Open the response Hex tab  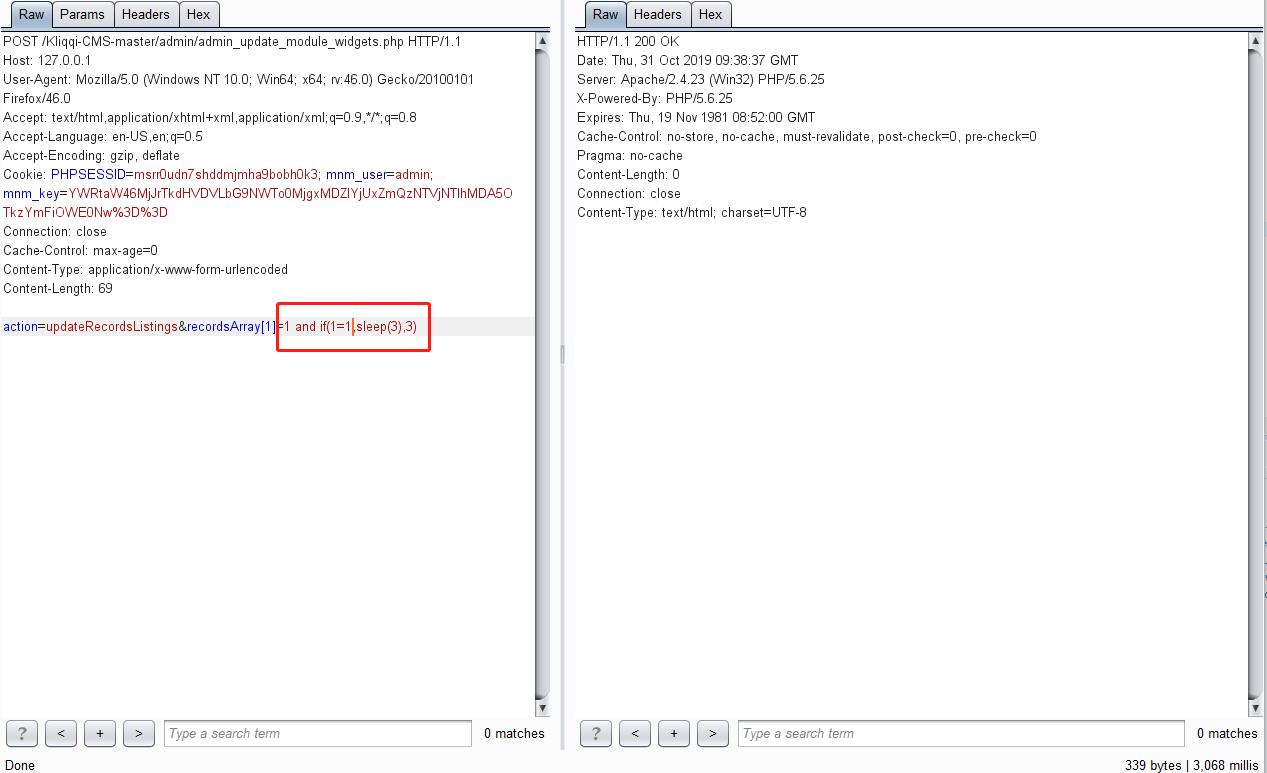[x=710, y=14]
